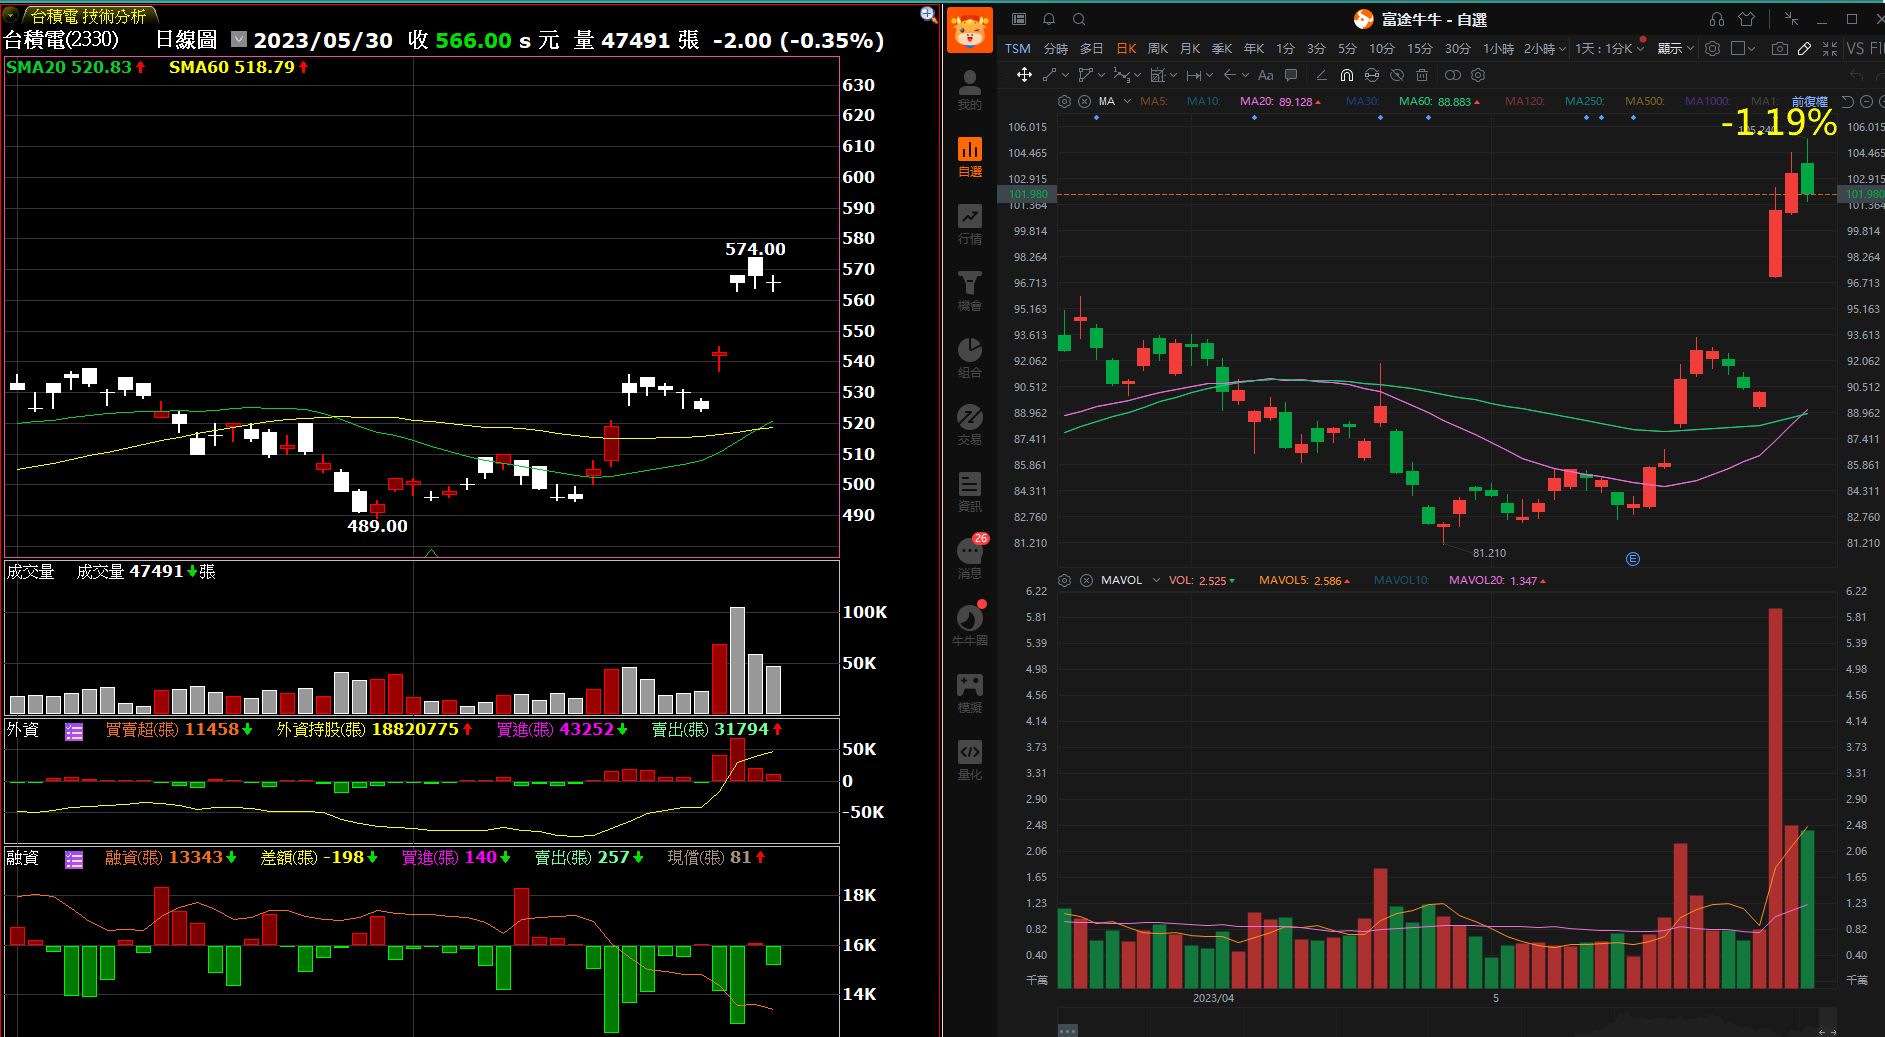Toggle the MA5 line visibility
Viewport: 1885px width, 1037px height.
click(1153, 101)
